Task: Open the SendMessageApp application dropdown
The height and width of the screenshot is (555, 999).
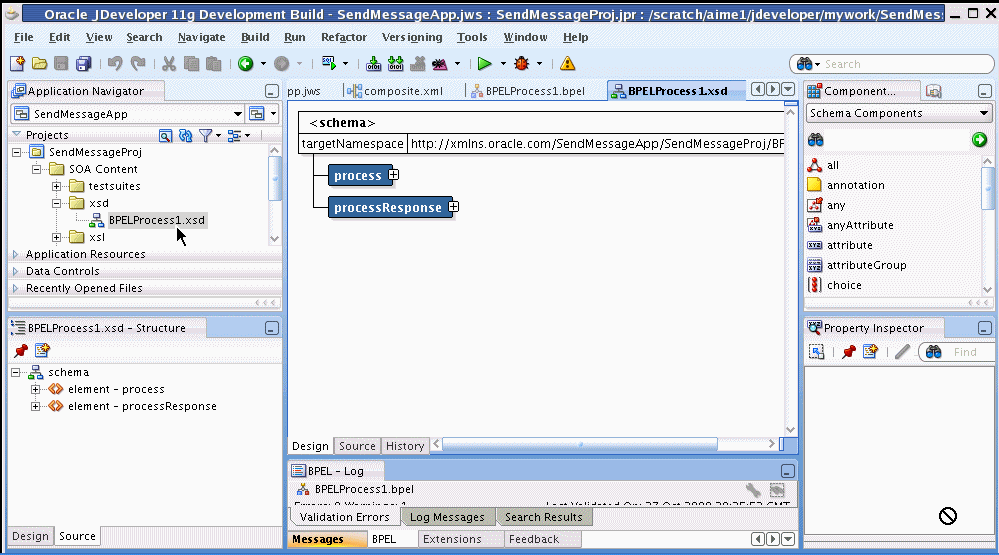Action: tap(237, 114)
